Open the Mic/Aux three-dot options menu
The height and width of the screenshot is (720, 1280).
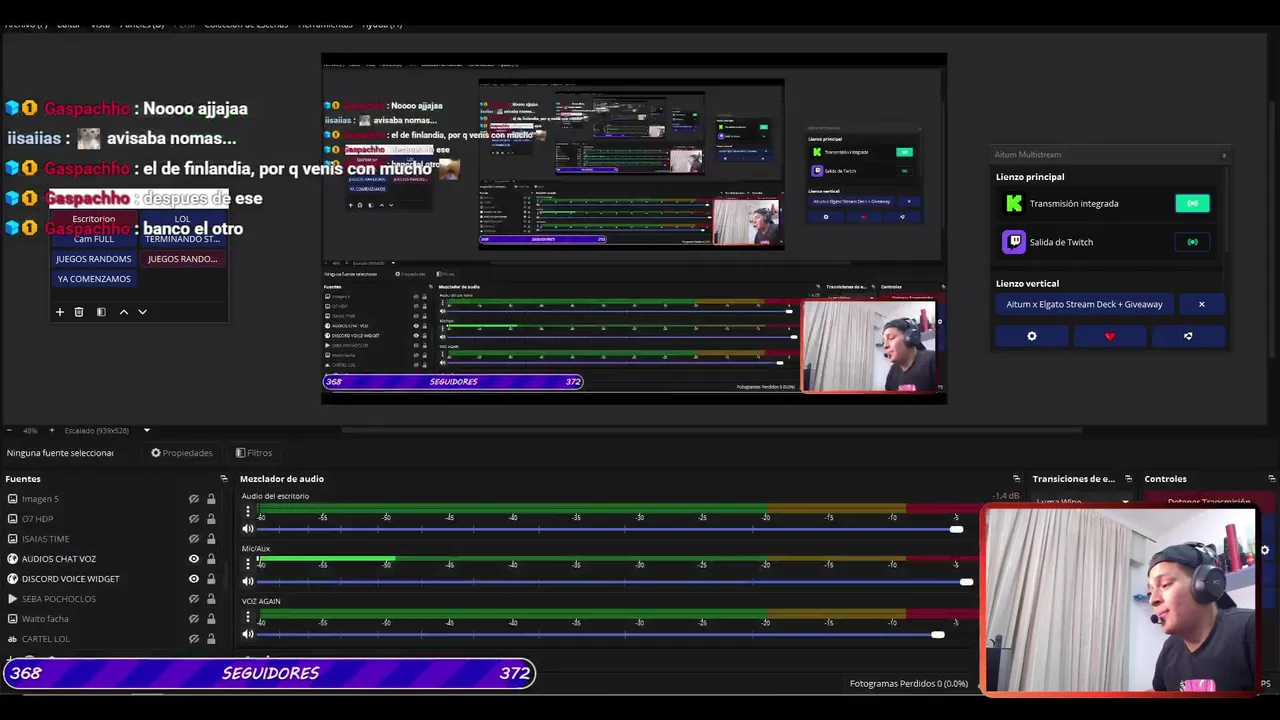click(248, 564)
